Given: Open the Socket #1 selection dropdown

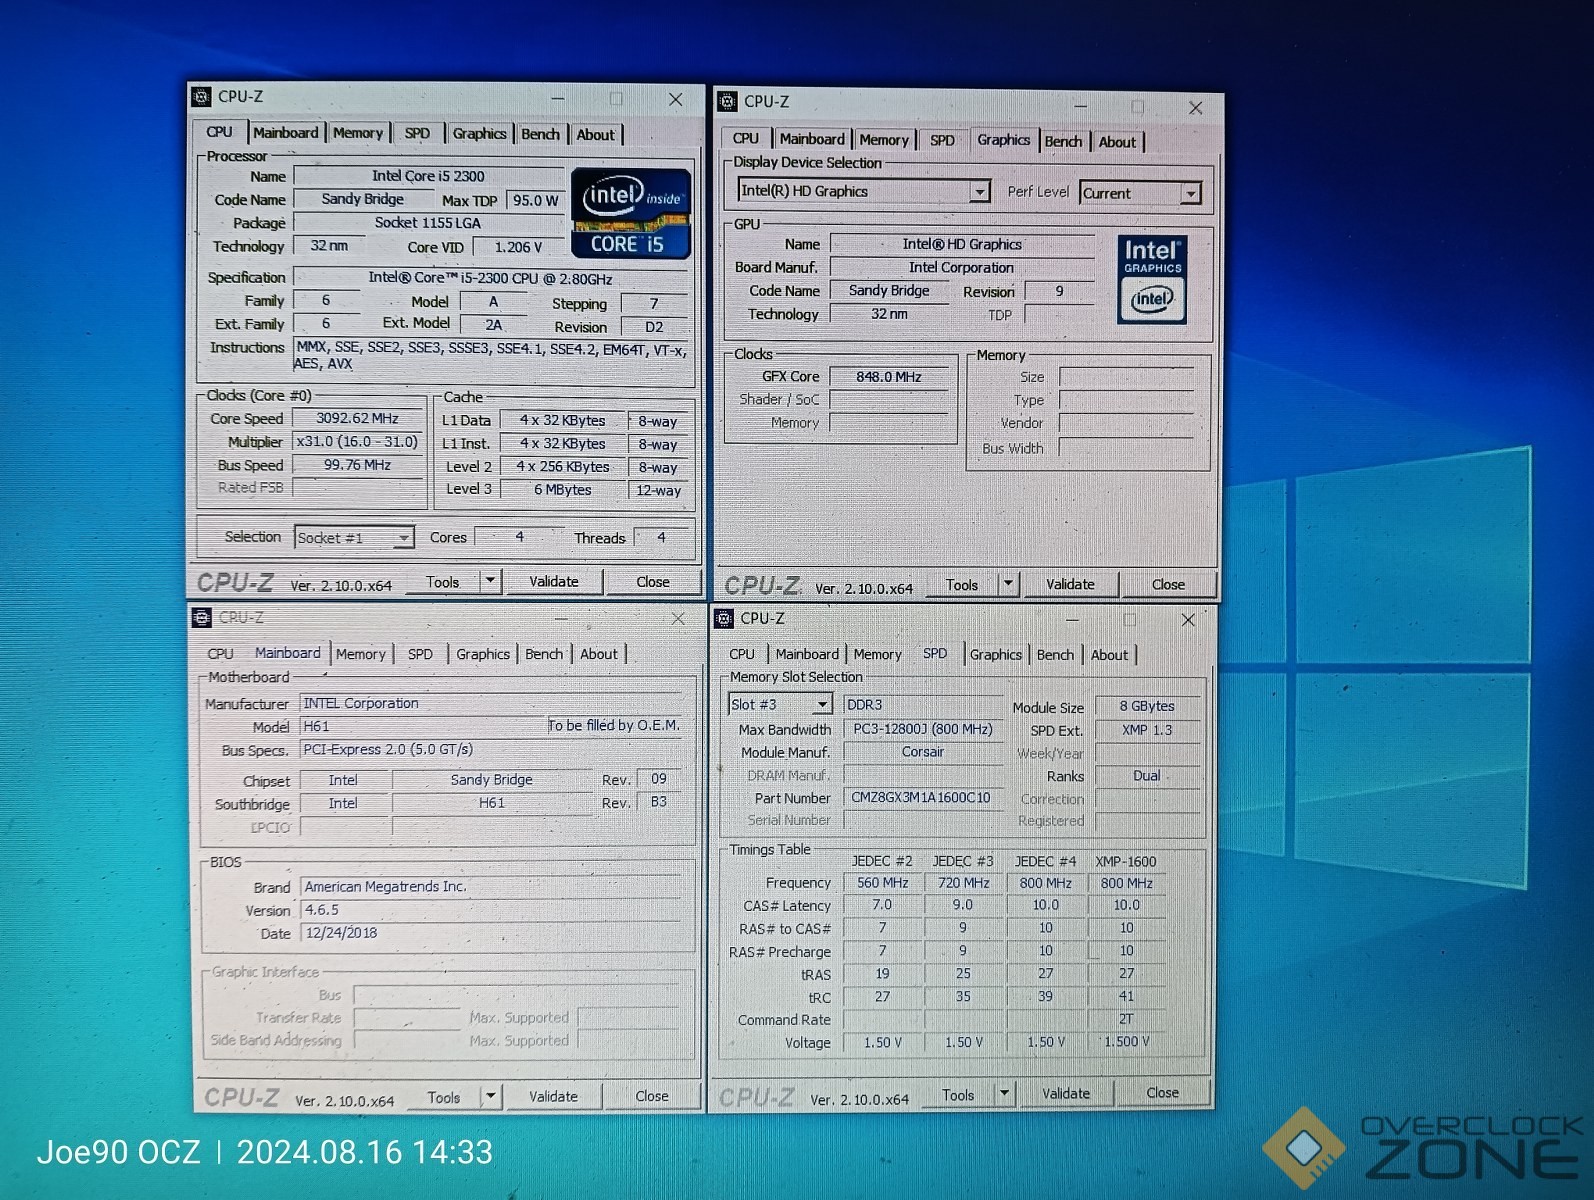Looking at the screenshot, I should pos(403,538).
